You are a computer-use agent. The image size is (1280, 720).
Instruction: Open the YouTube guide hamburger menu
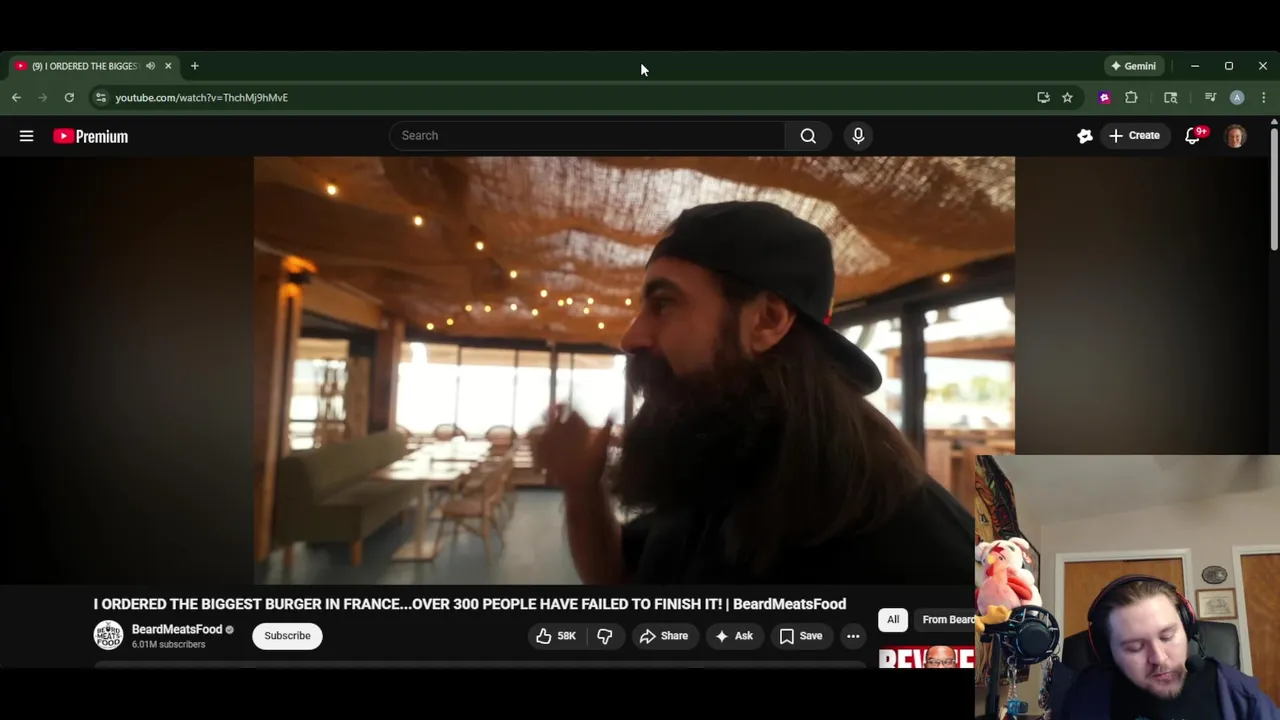(x=27, y=136)
